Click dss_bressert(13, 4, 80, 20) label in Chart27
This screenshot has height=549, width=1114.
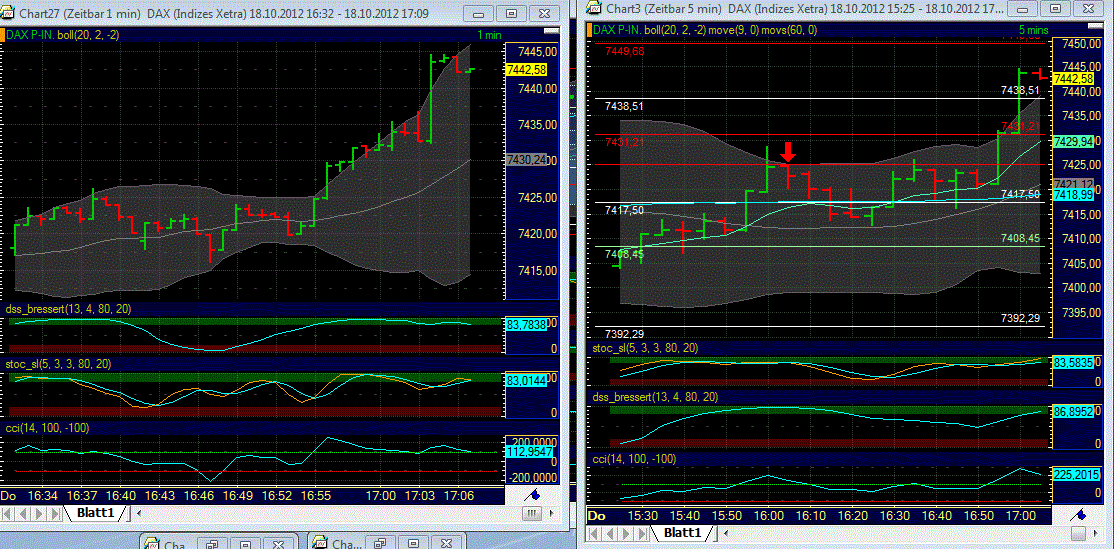pyautogui.click(x=69, y=309)
